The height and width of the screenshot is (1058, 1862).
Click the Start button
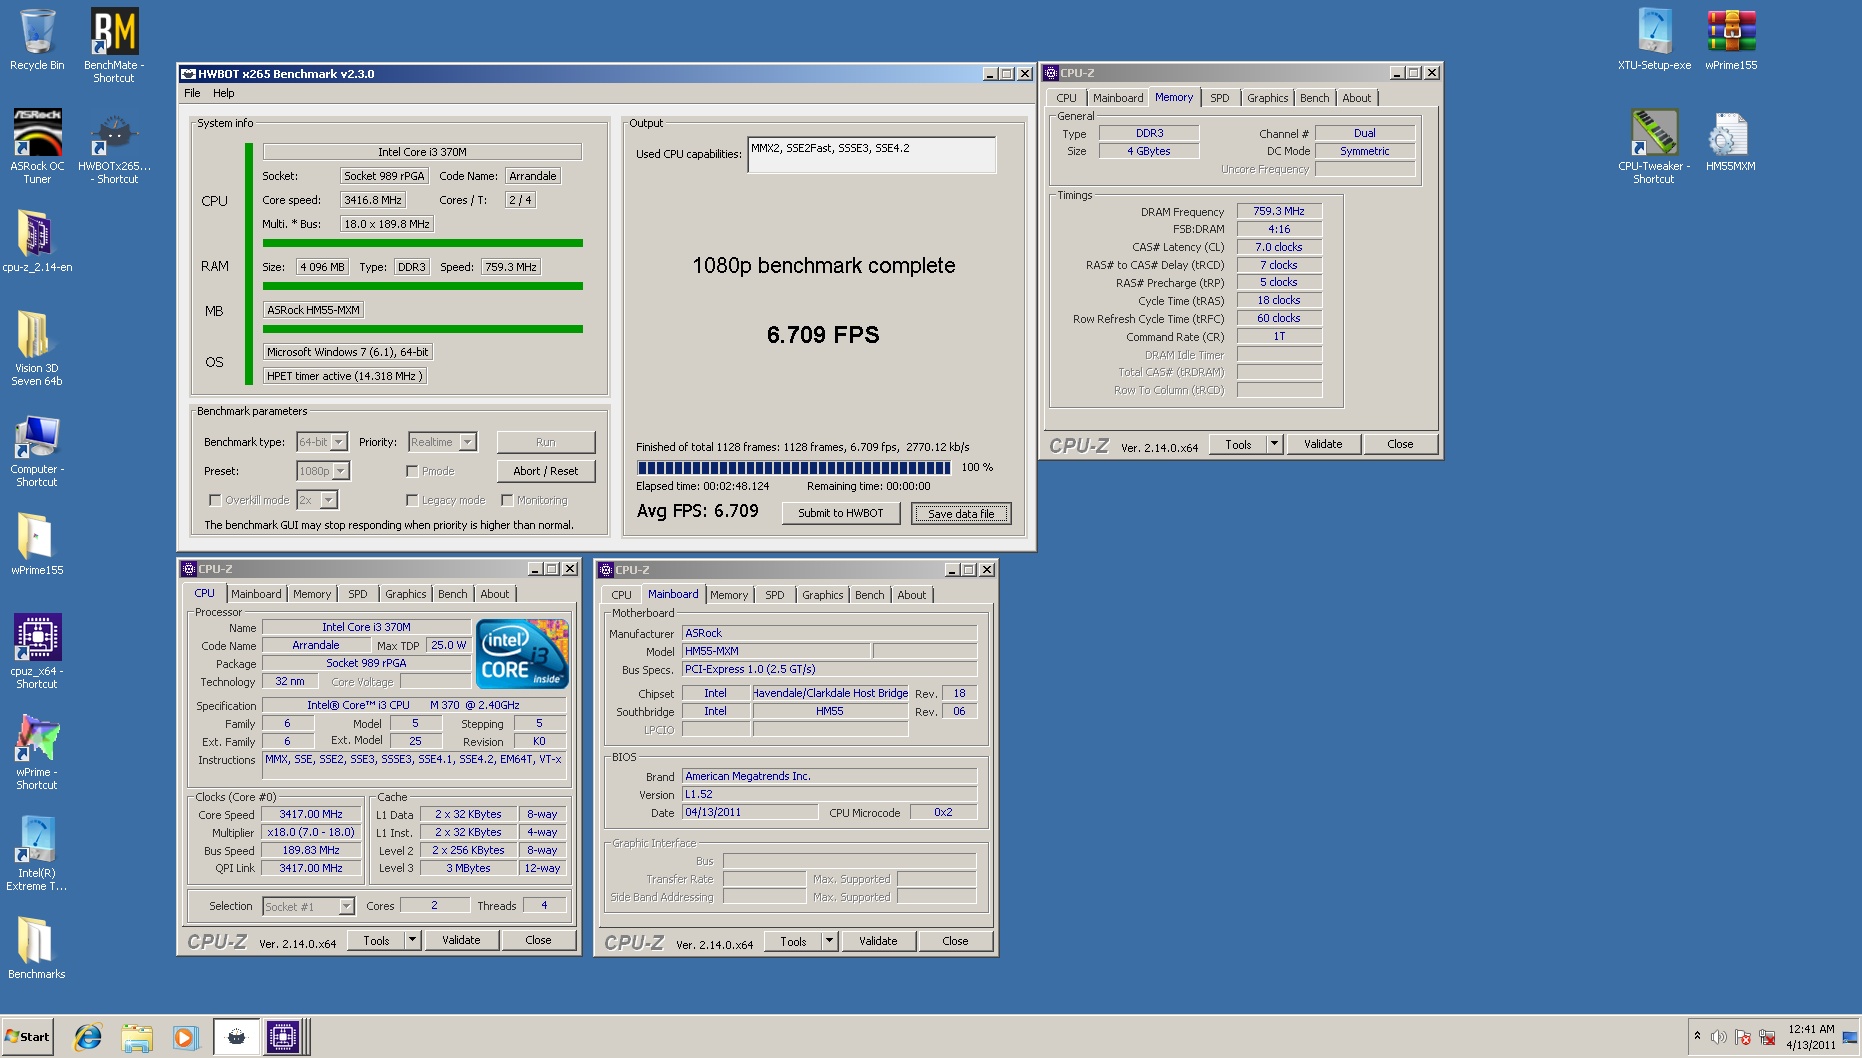(x=28, y=1037)
